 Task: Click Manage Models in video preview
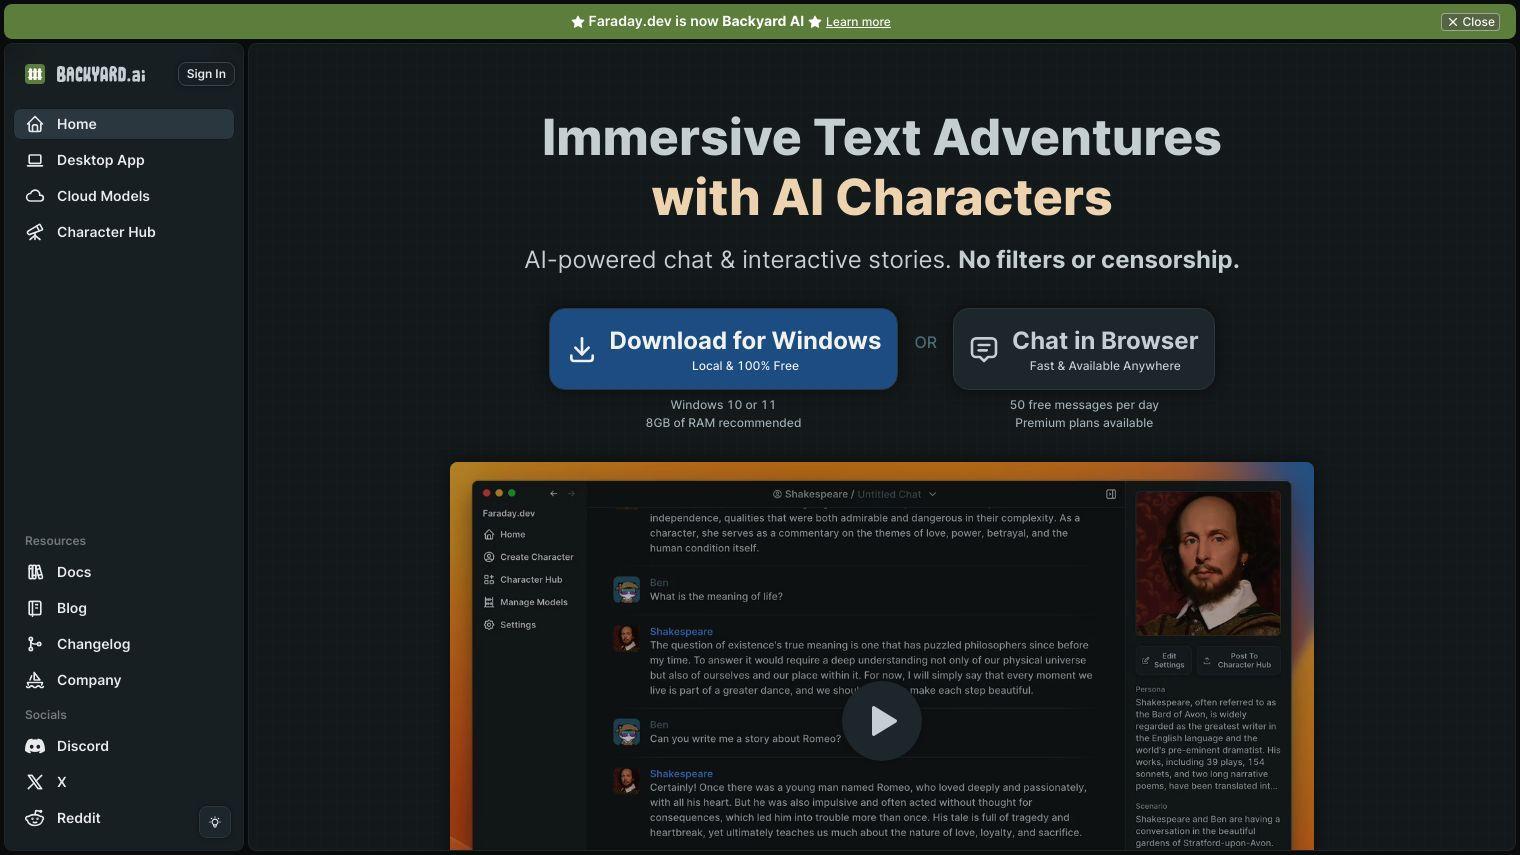click(x=525, y=602)
